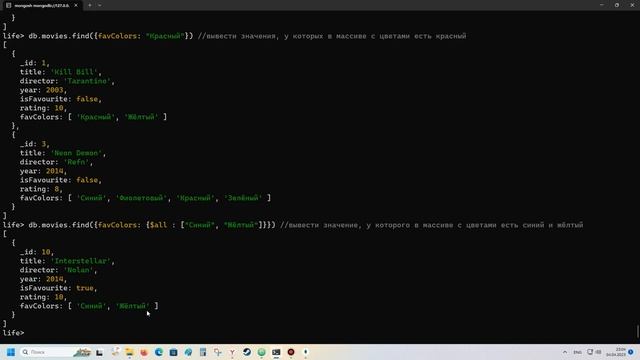The height and width of the screenshot is (360, 640).
Task: Open the Windows Start menu
Action: click(x=11, y=352)
